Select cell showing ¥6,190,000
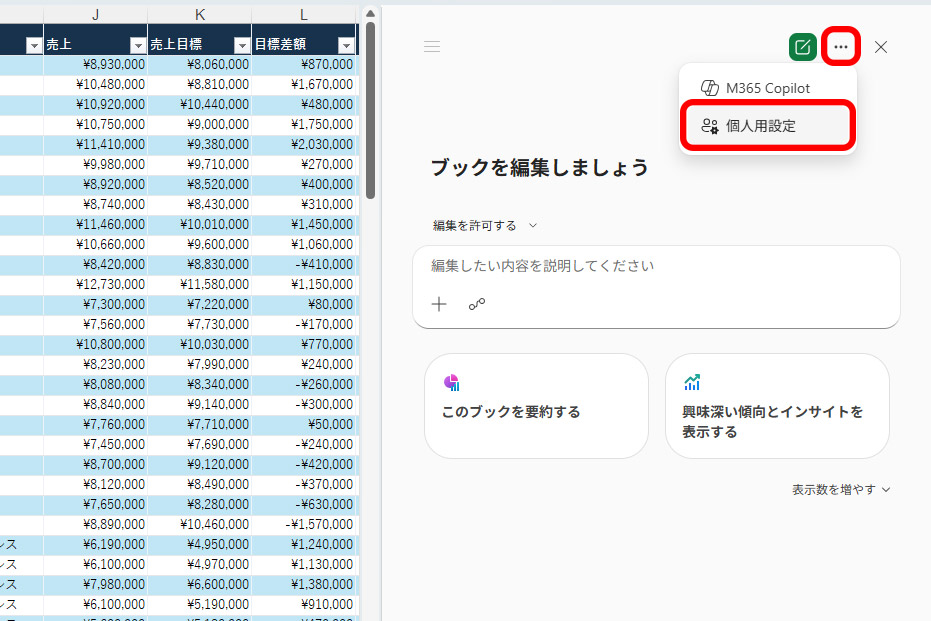 (96, 544)
